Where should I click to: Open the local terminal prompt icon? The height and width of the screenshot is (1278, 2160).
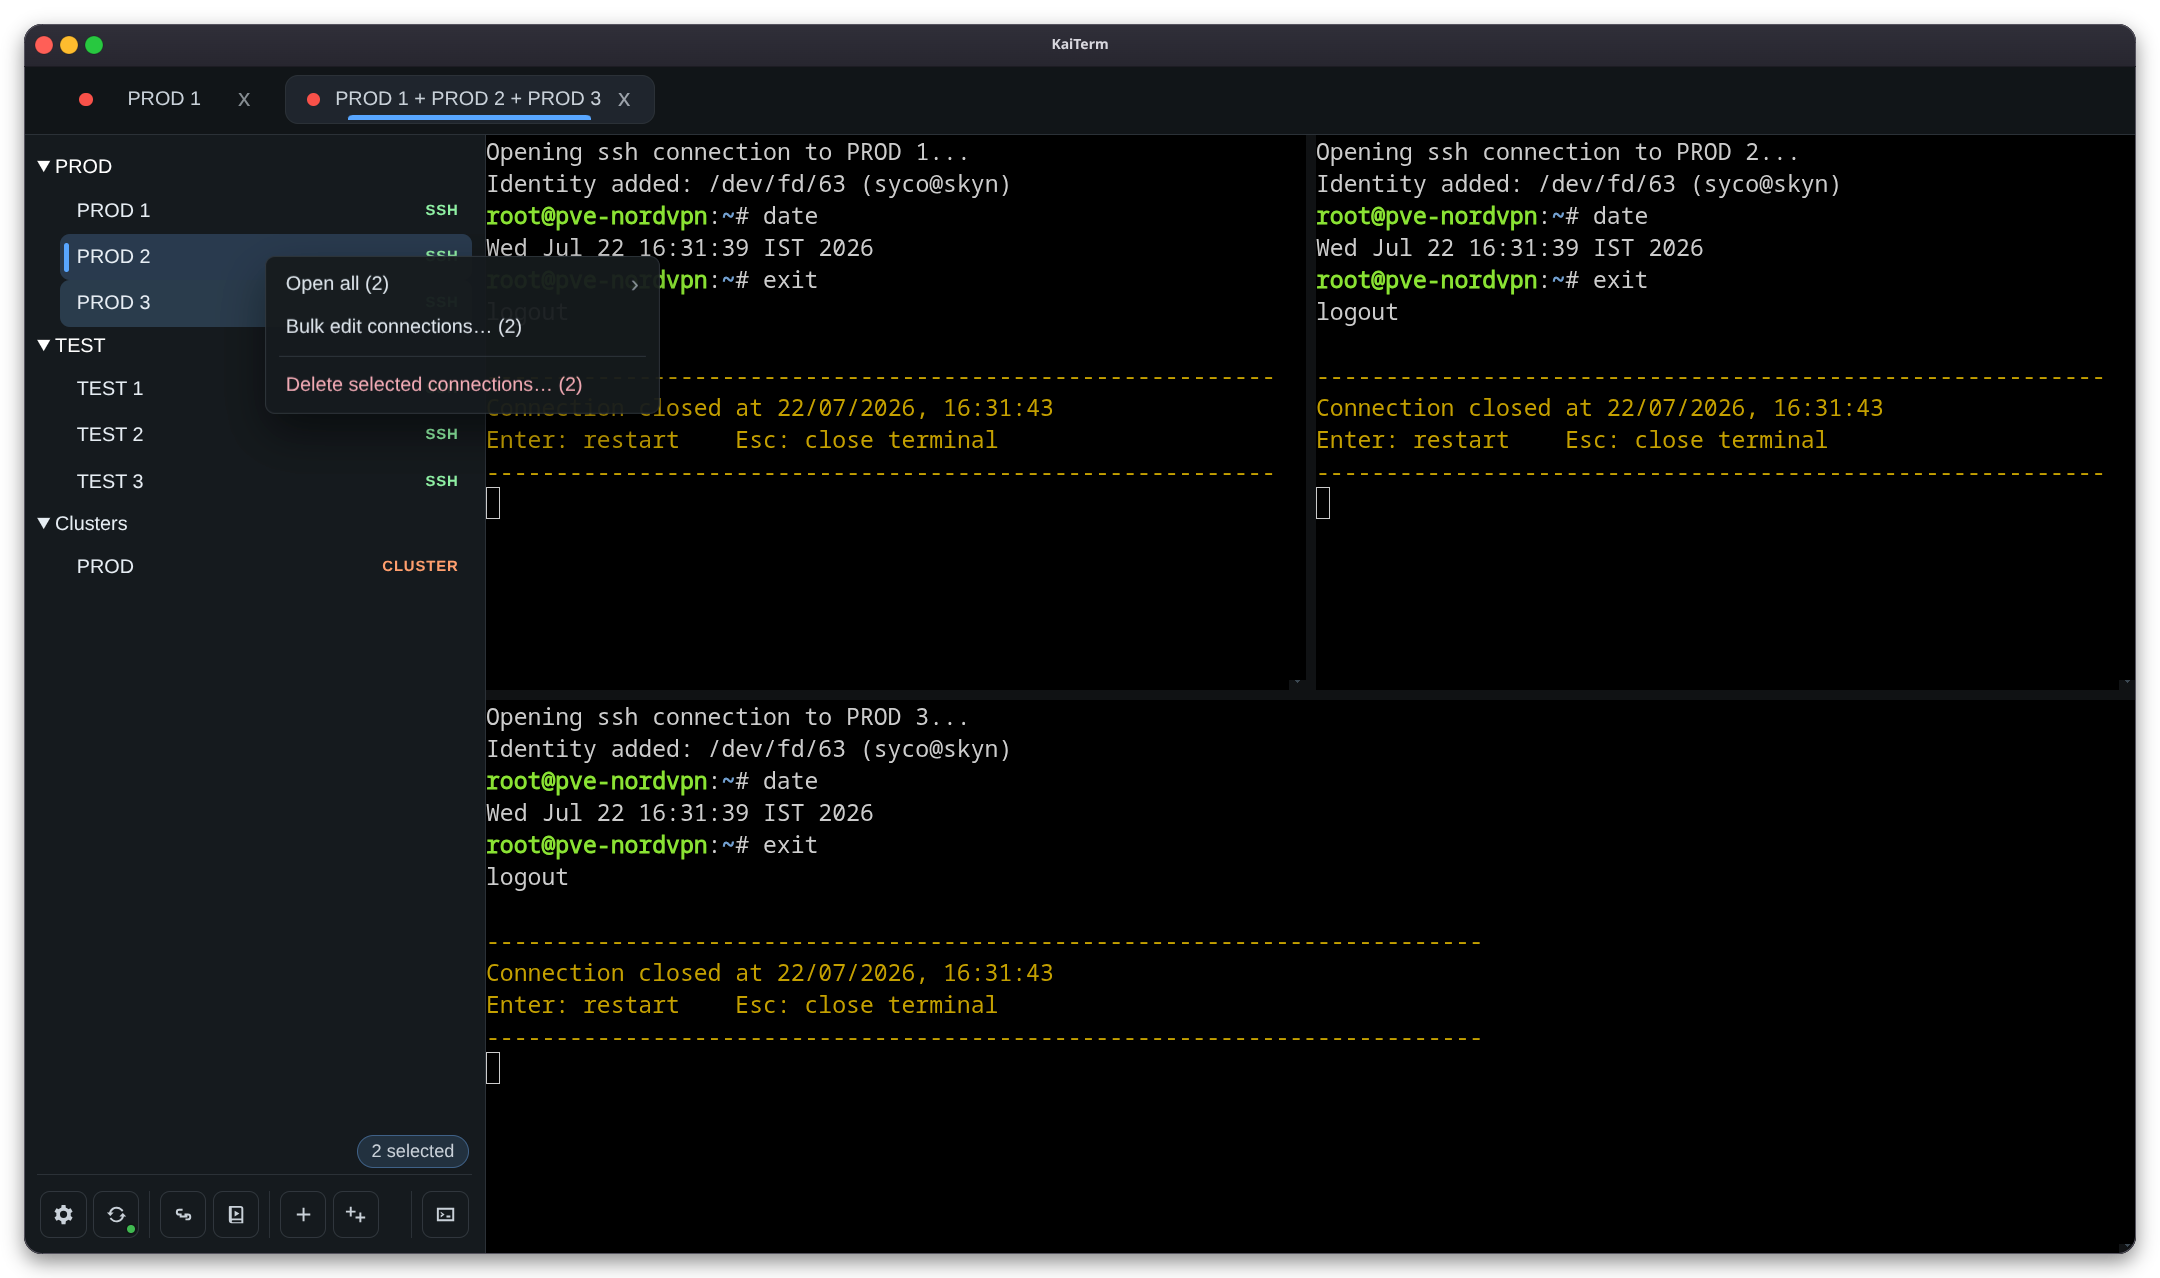point(446,1214)
